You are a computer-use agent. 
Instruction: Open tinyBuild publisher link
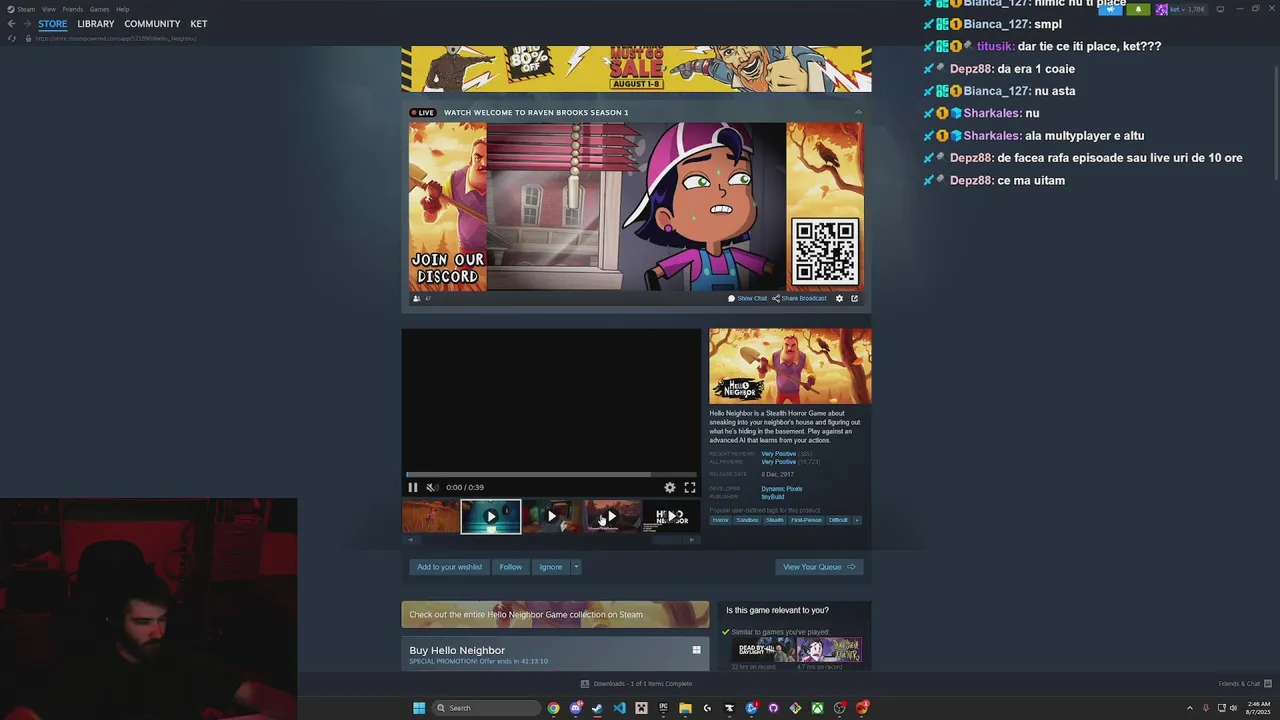(x=773, y=497)
